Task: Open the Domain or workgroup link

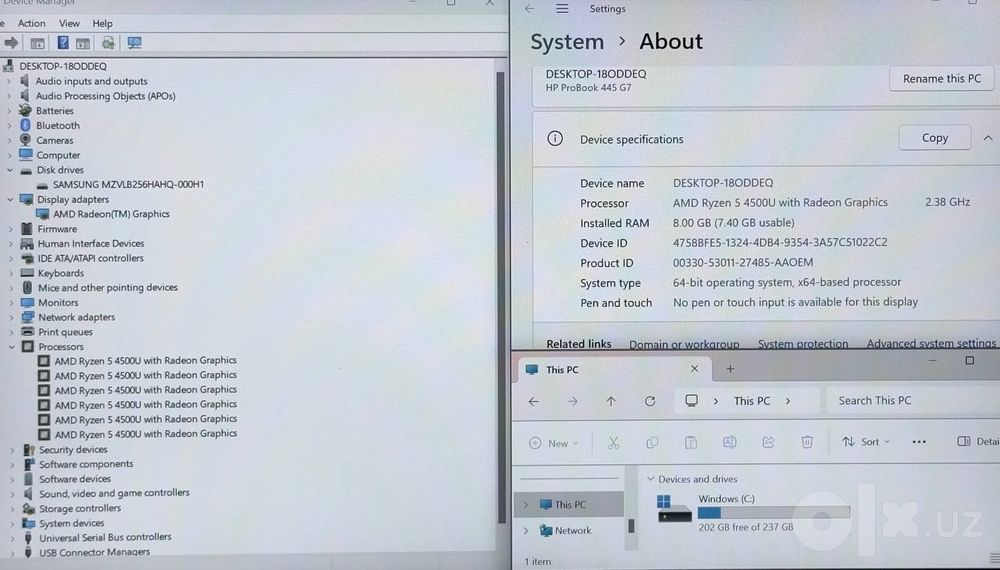Action: coord(684,344)
